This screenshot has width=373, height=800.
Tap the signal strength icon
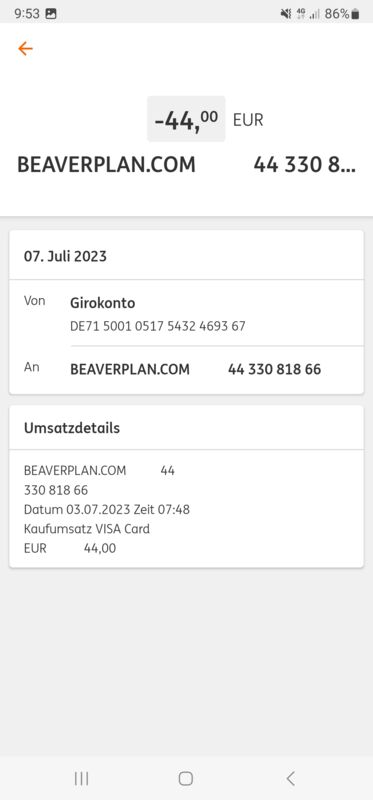[x=314, y=14]
